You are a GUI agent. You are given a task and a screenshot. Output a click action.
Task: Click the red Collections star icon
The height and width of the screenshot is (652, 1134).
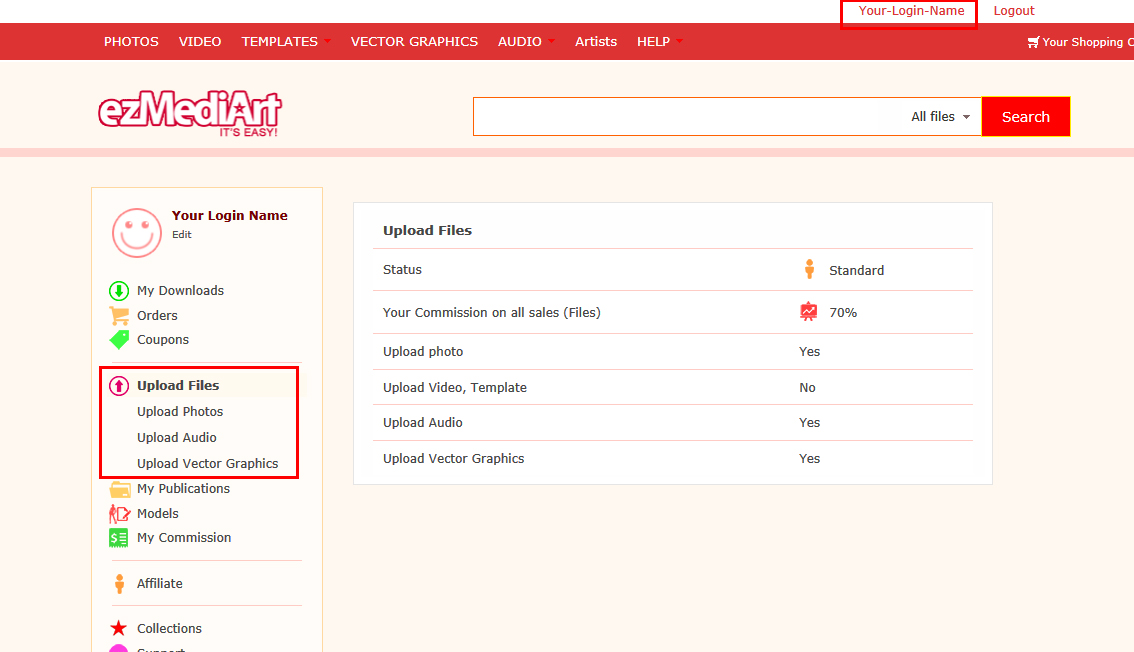[119, 629]
